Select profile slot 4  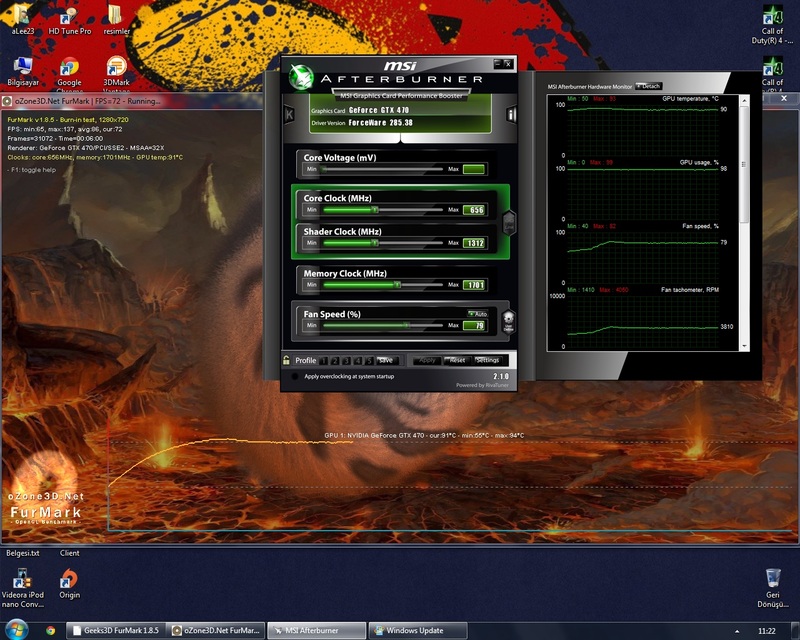click(358, 360)
